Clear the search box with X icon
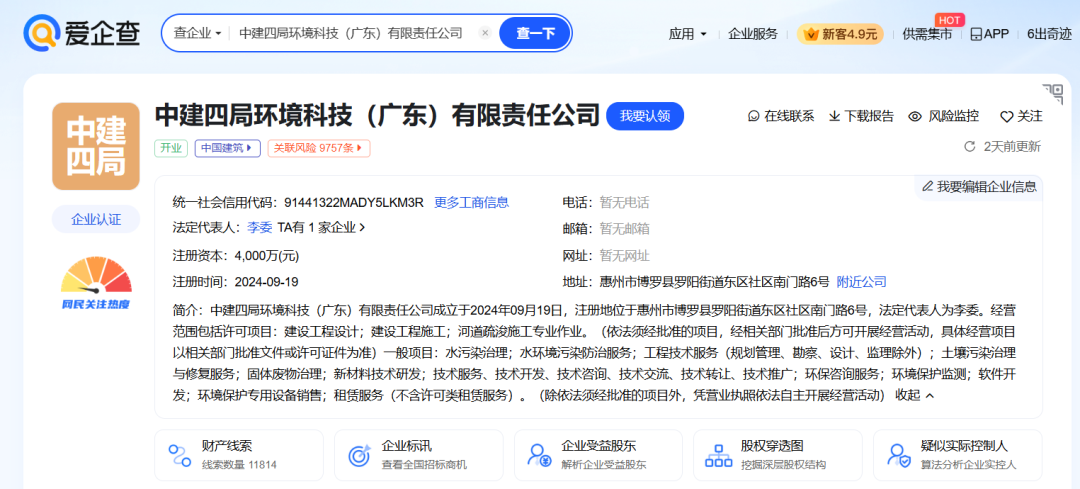The image size is (1080, 489). (x=485, y=33)
